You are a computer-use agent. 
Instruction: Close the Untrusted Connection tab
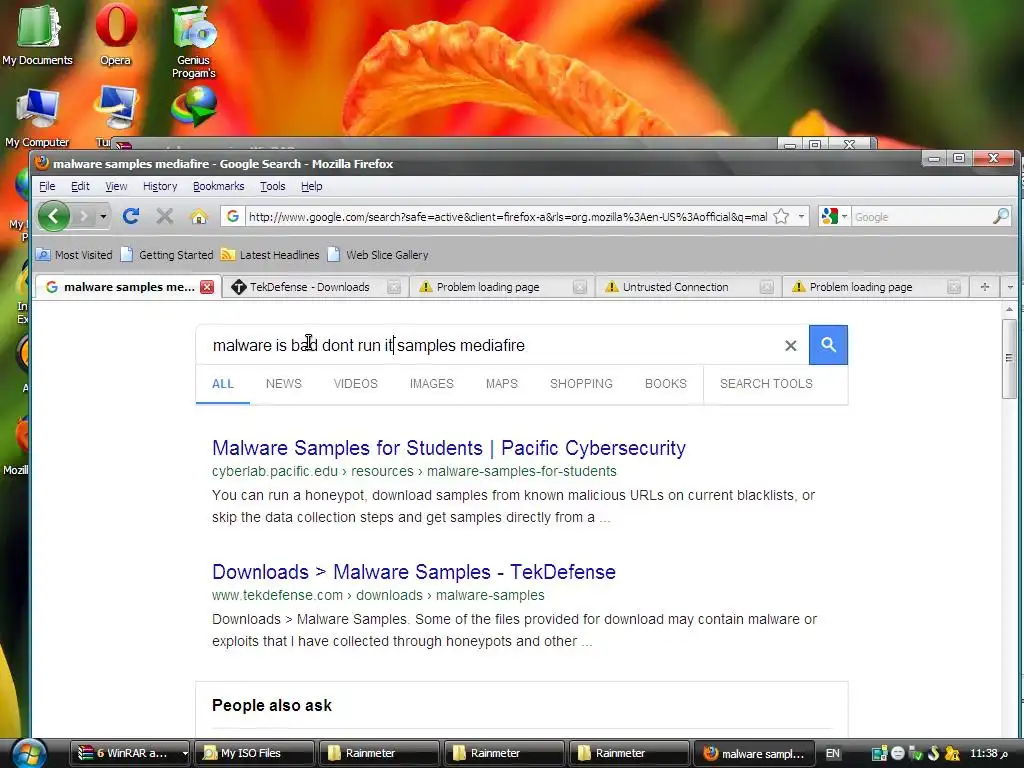tap(767, 287)
